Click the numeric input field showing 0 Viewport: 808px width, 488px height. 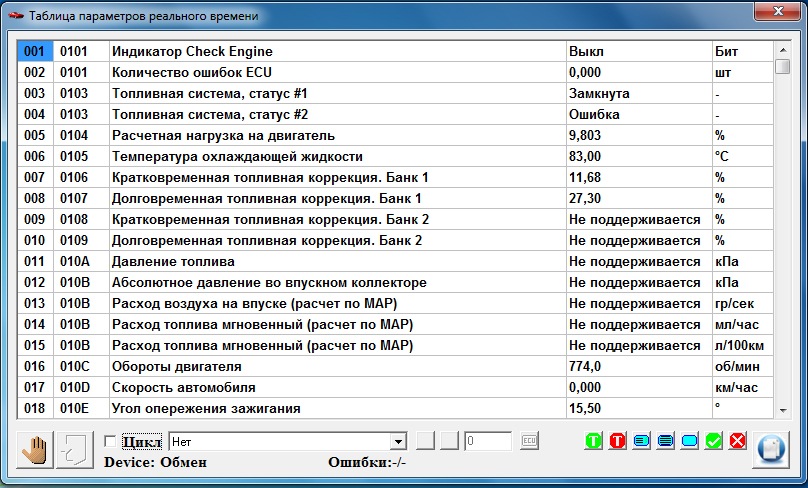pyautogui.click(x=488, y=441)
